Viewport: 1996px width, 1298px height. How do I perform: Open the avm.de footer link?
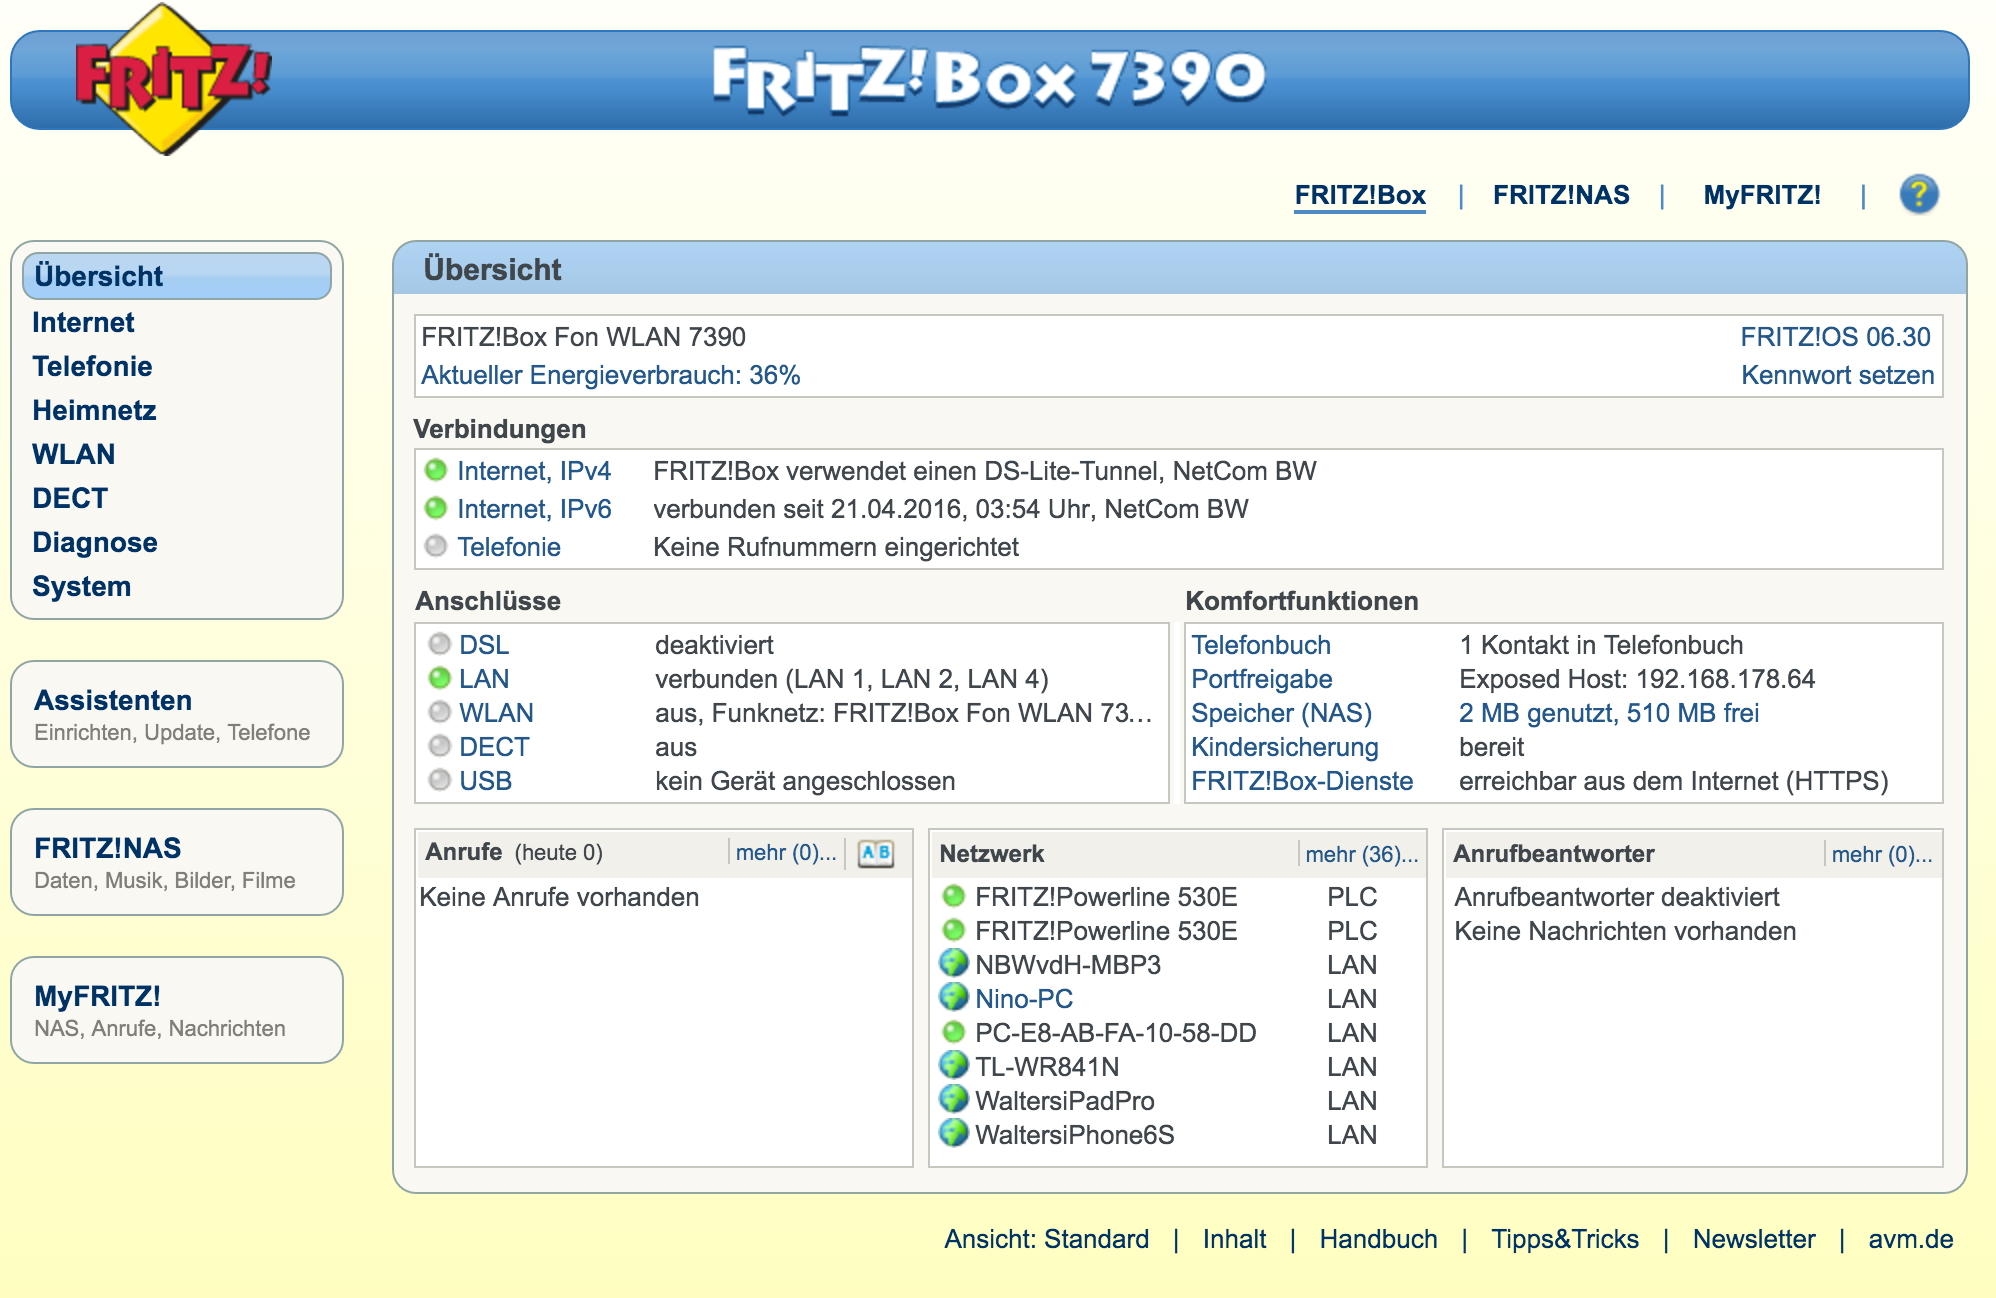click(x=1910, y=1239)
